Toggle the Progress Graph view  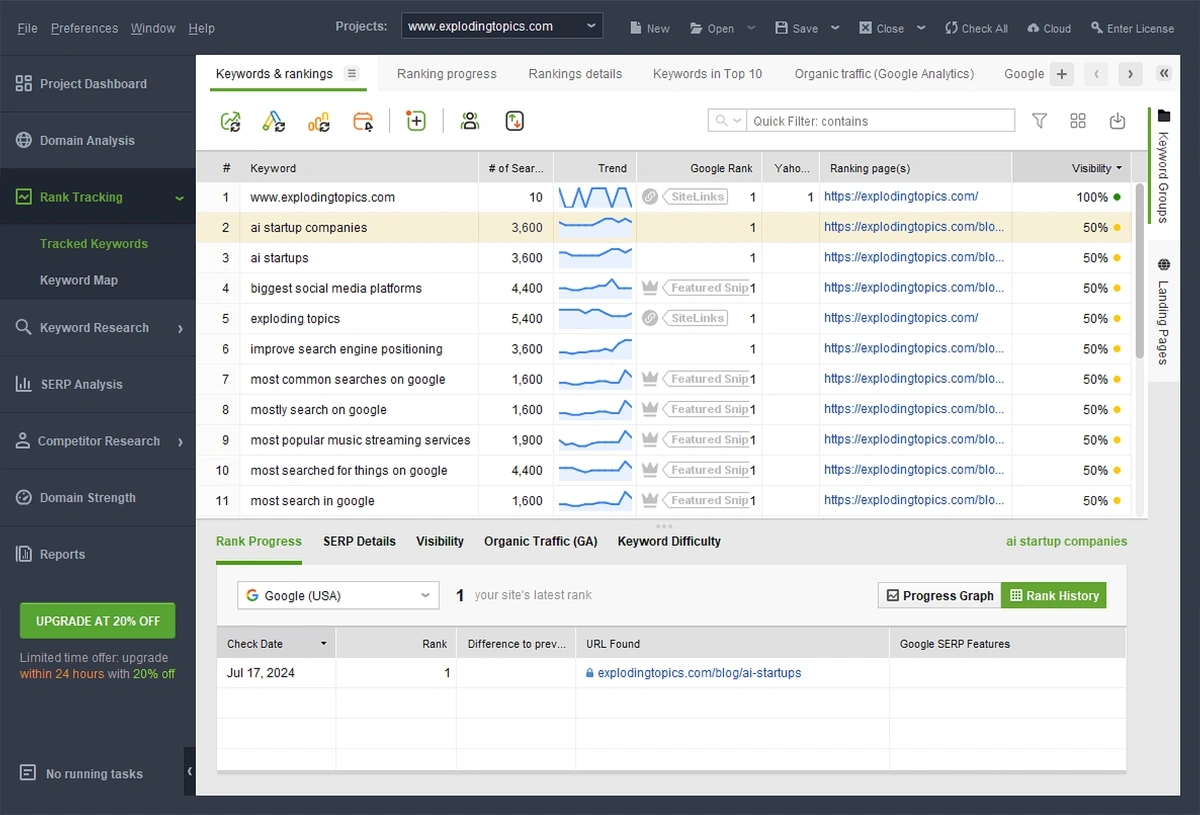pyautogui.click(x=940, y=595)
